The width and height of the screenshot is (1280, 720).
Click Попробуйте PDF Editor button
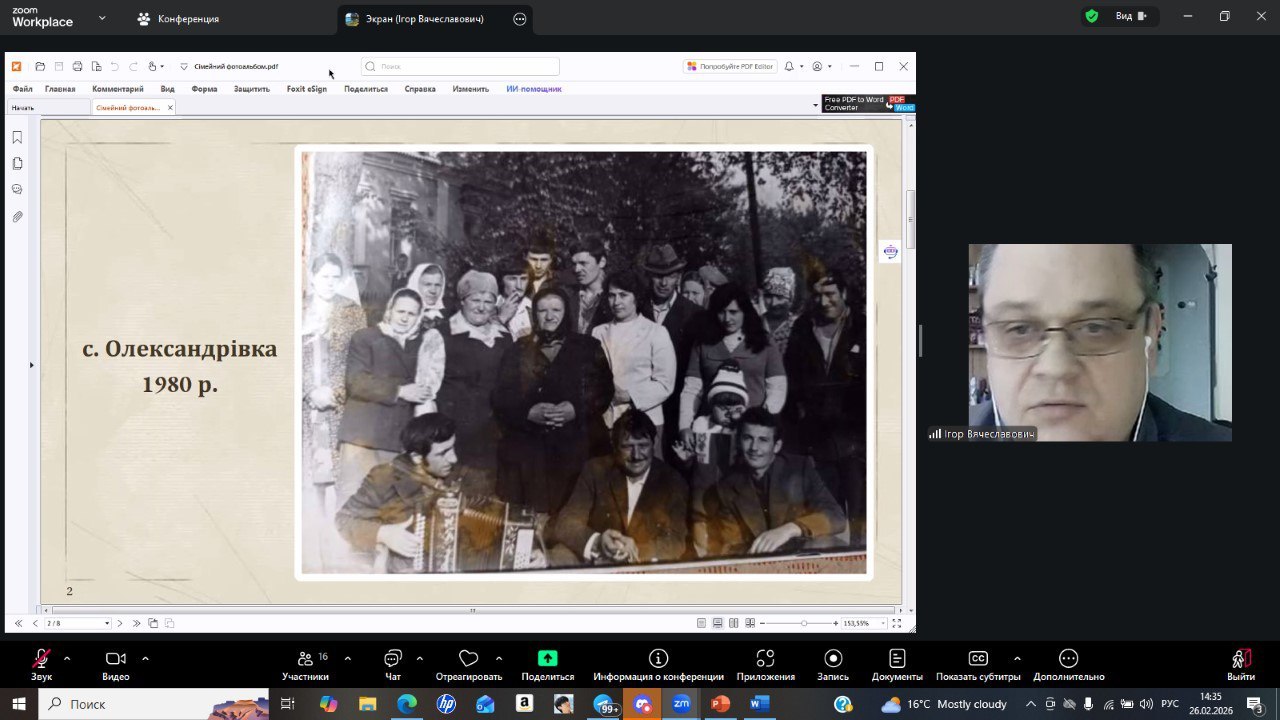730,67
